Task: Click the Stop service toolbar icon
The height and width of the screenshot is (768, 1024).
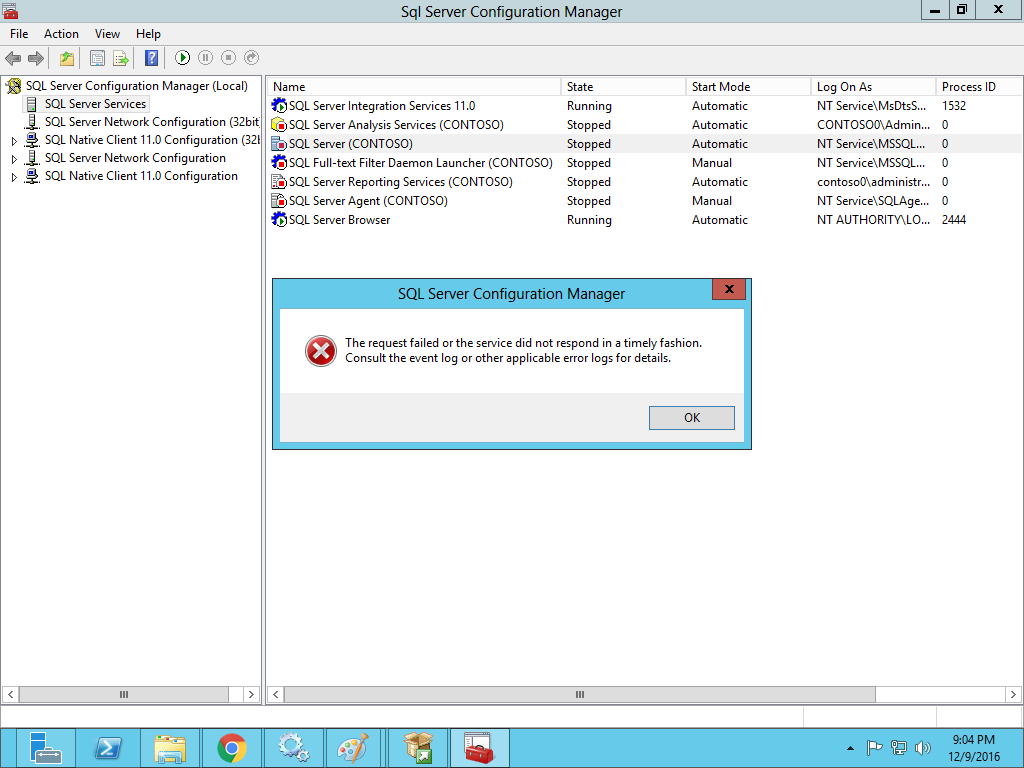Action: (x=229, y=58)
